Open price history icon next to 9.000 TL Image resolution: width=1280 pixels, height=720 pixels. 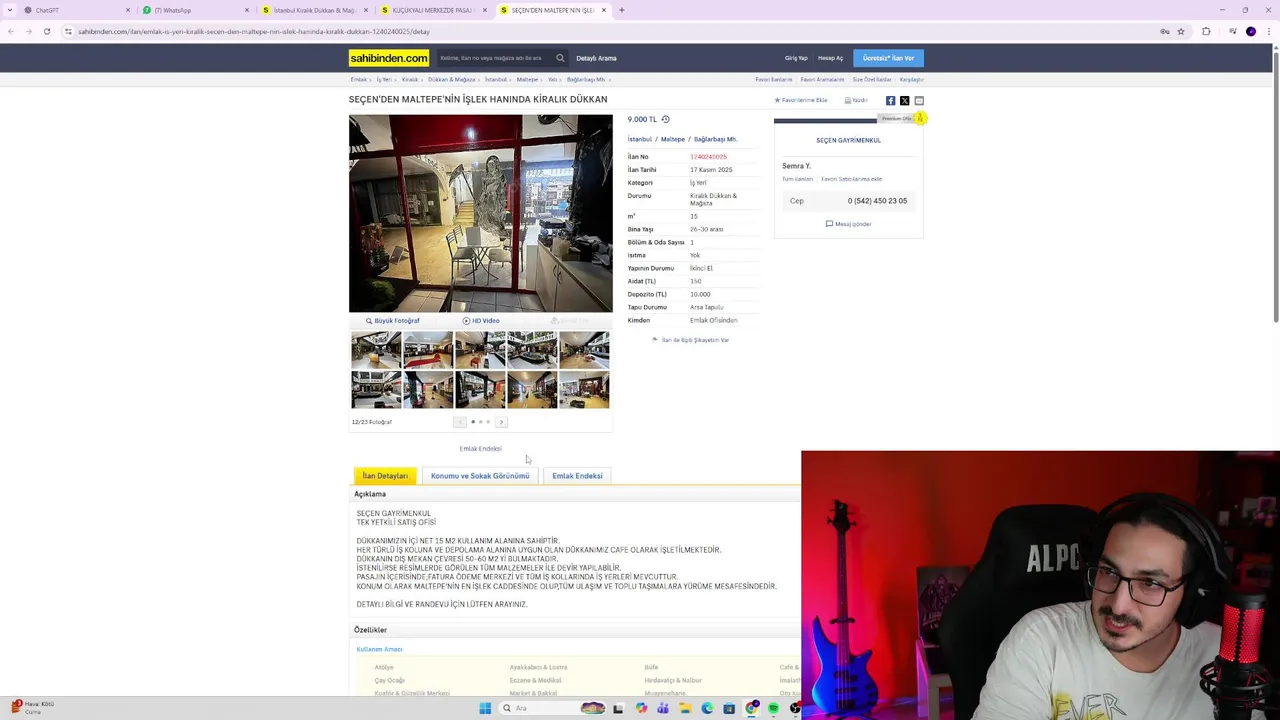[665, 120]
